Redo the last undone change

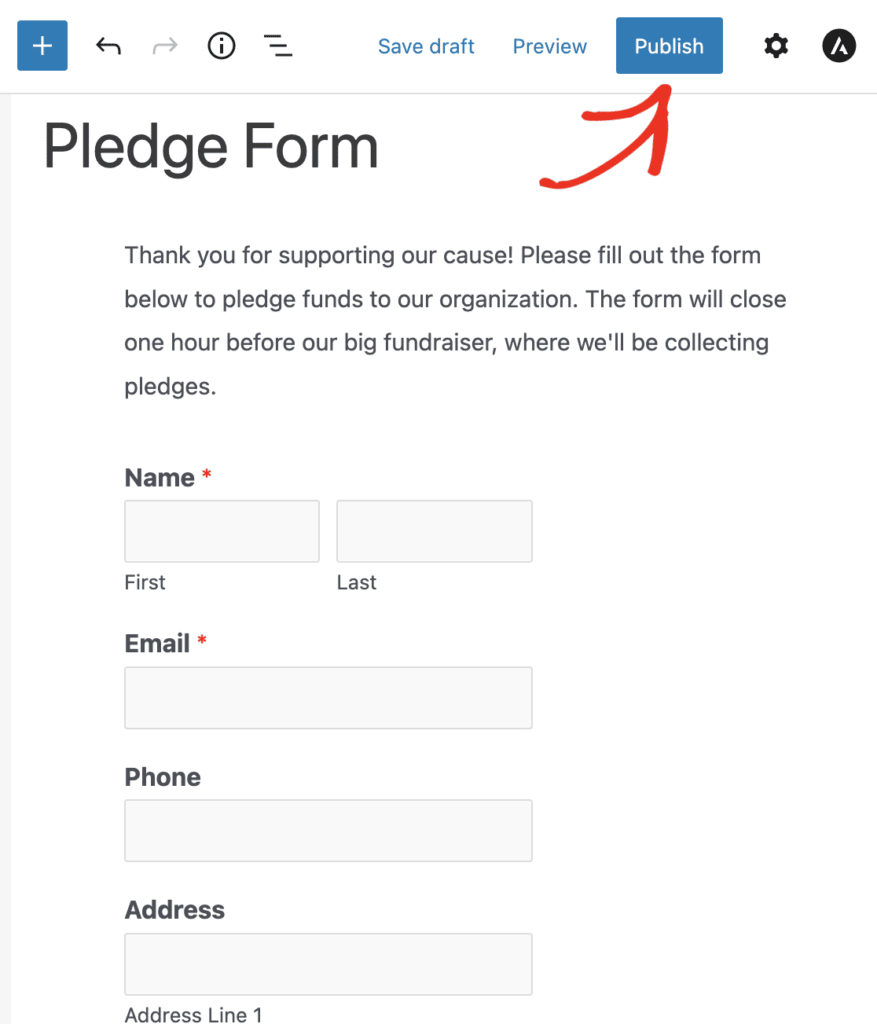[164, 45]
